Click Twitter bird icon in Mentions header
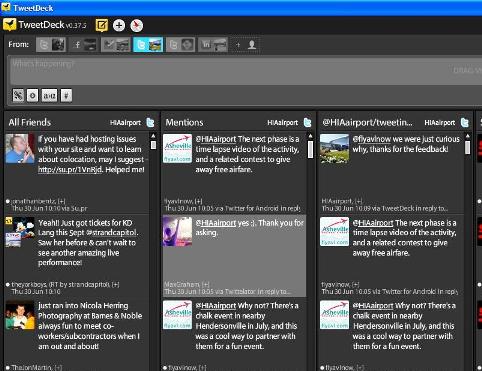Image resolution: width=482 pixels, height=371 pixels. coord(308,123)
